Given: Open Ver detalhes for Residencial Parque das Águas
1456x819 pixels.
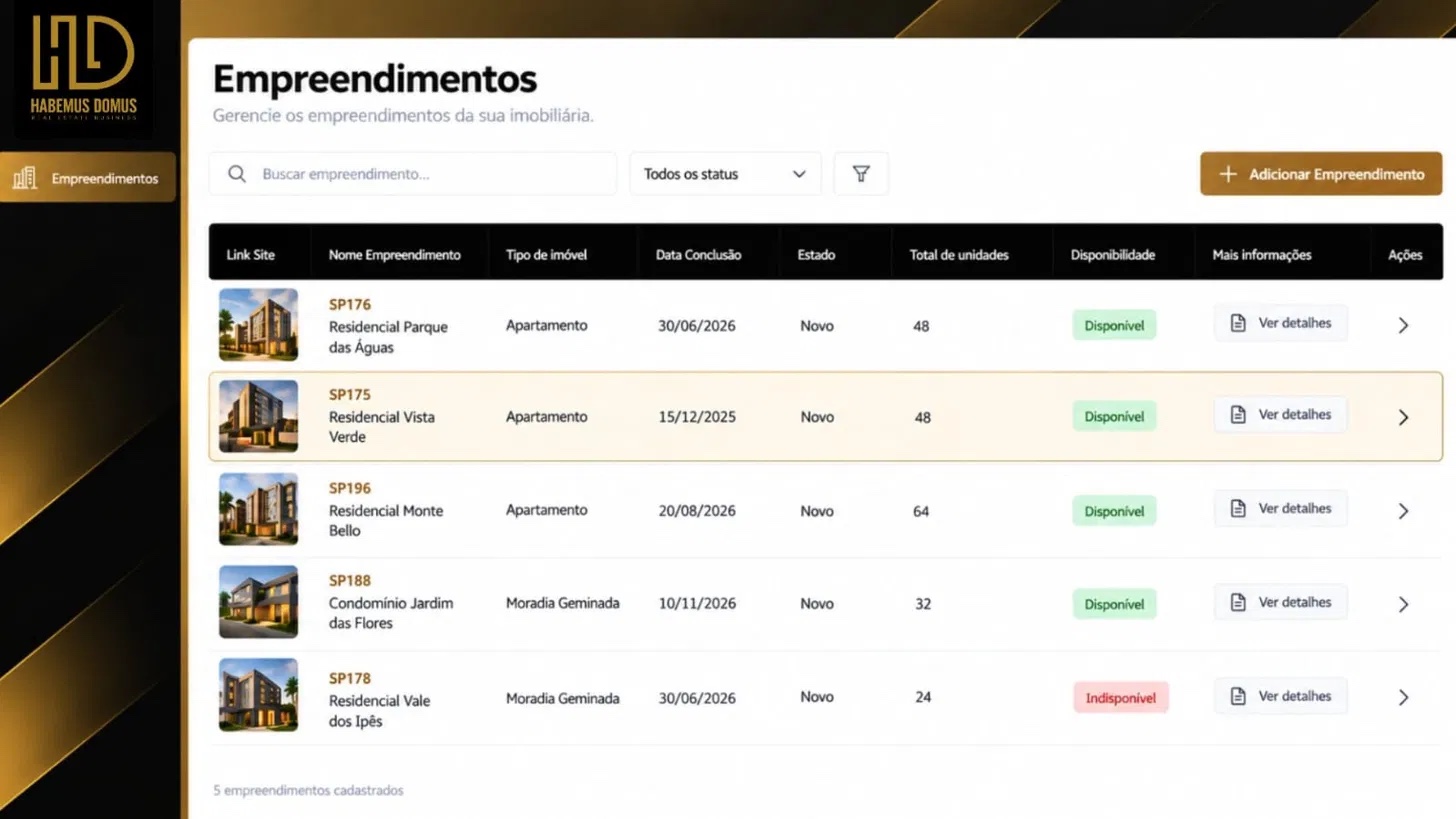Looking at the screenshot, I should tap(1281, 323).
